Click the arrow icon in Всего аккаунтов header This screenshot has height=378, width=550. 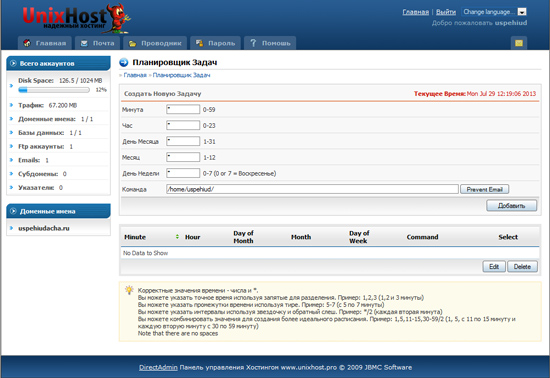pos(13,63)
